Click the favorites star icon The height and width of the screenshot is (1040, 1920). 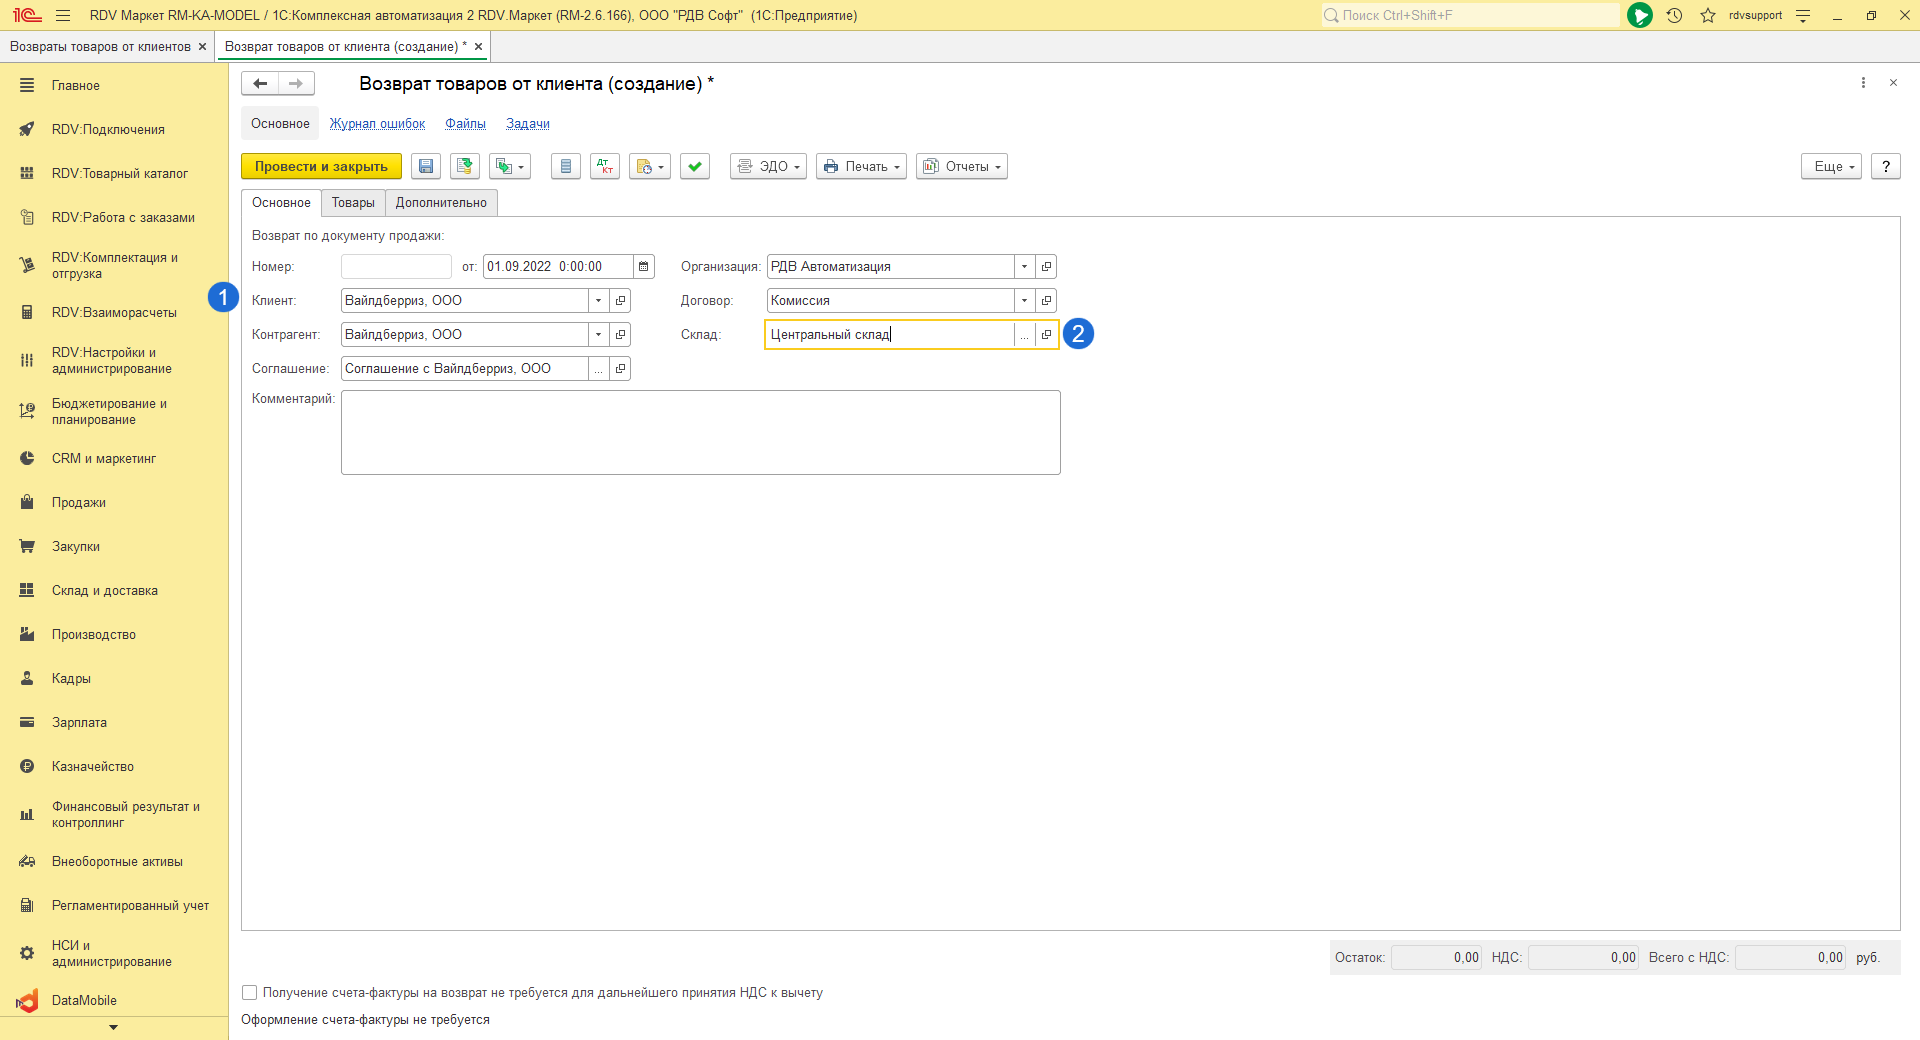click(1708, 15)
